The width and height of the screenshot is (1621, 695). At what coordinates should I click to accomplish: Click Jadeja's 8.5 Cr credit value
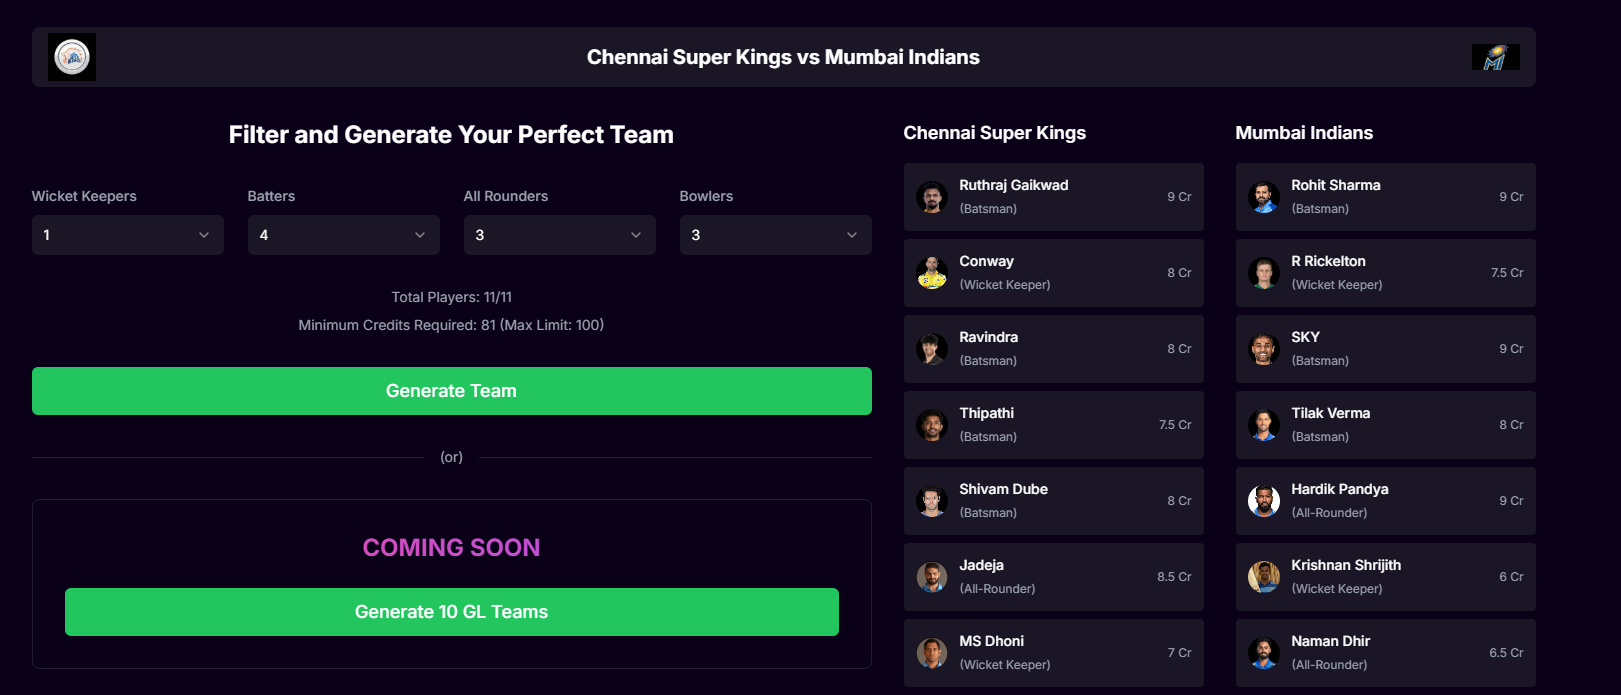click(1174, 577)
